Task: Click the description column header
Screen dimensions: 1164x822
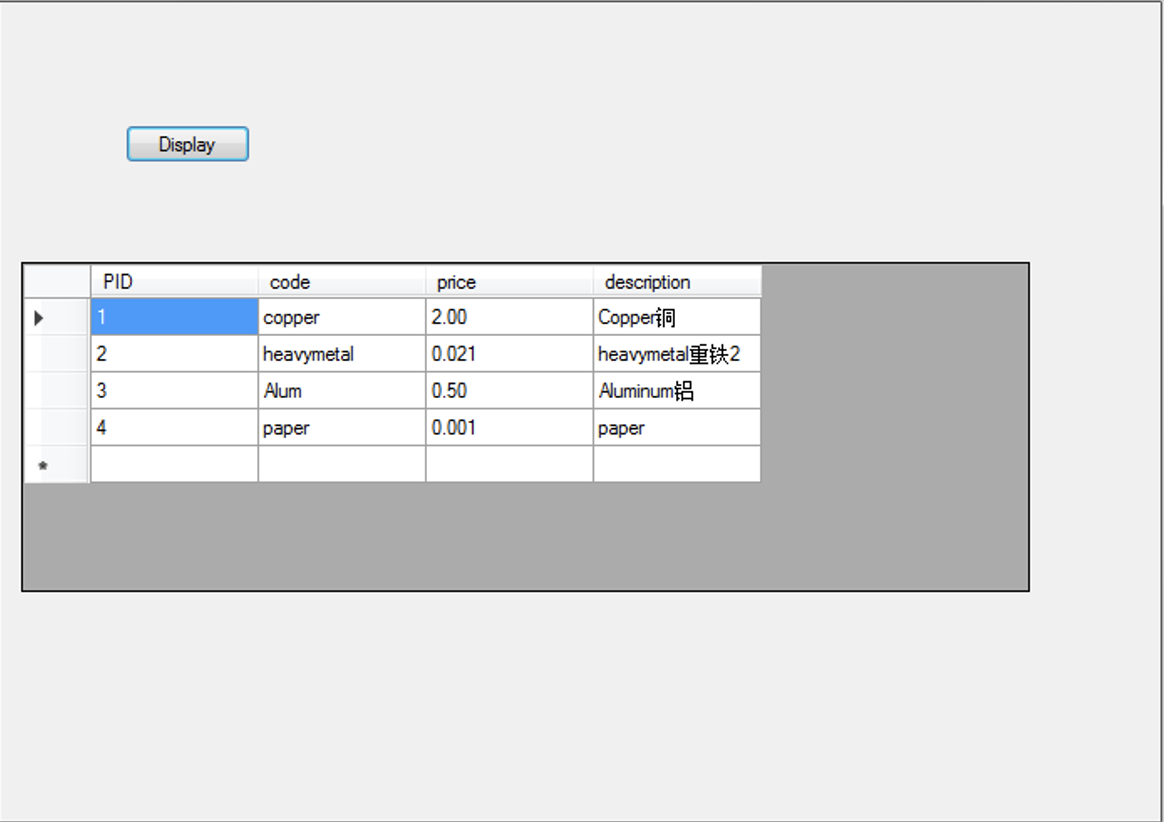Action: [x=675, y=281]
